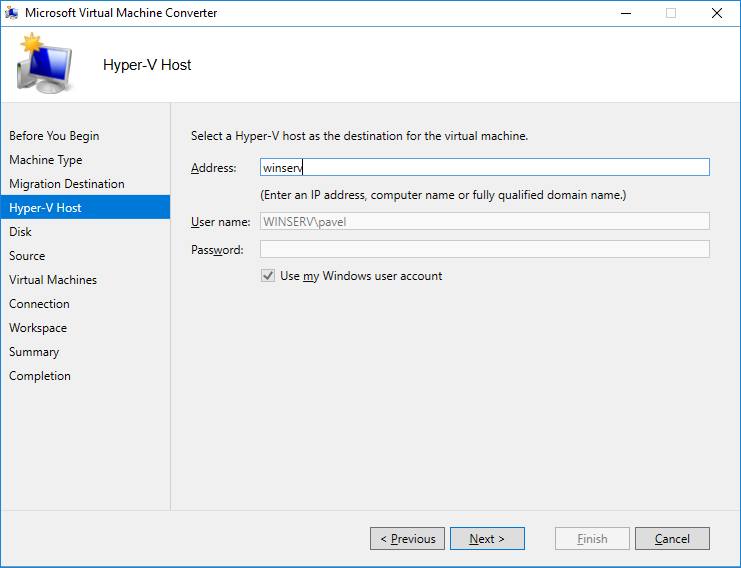The height and width of the screenshot is (568, 741).
Task: Click the virtual machine wizard header icon
Action: pos(44,63)
